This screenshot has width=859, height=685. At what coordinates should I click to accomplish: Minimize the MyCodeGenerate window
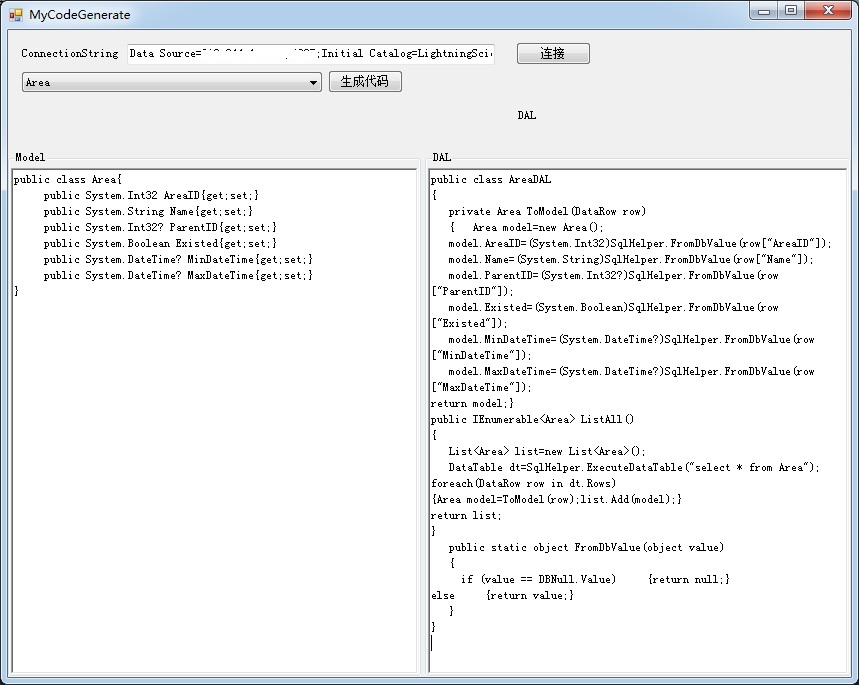[x=764, y=11]
